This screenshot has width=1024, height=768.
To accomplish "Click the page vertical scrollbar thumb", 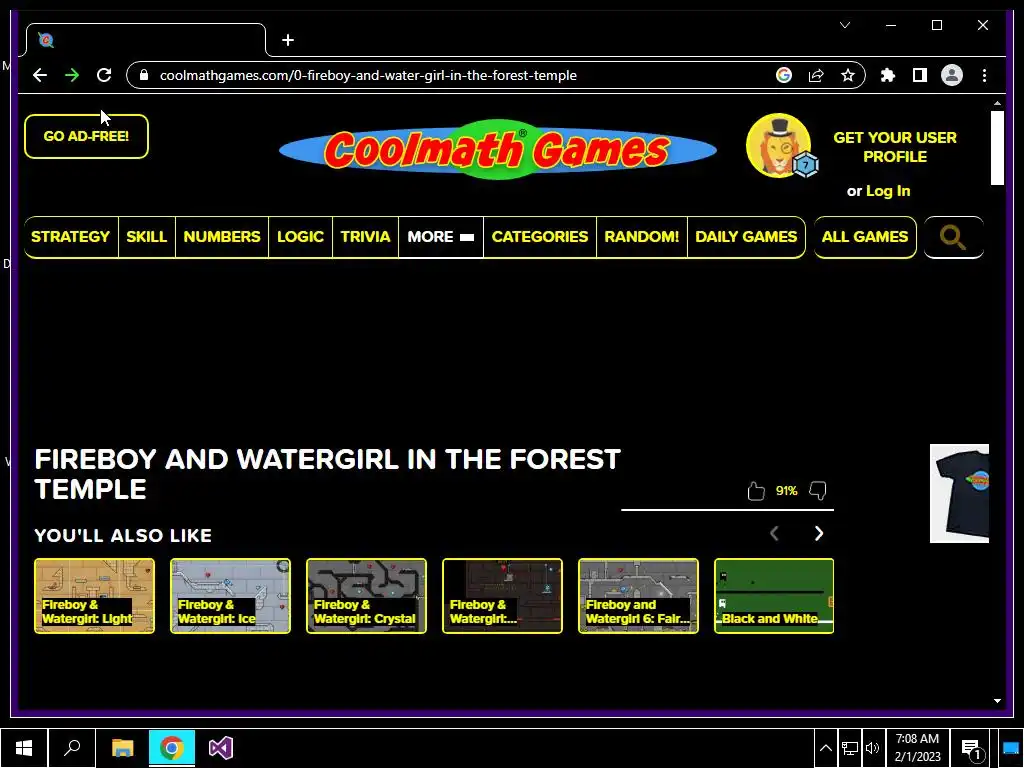I will [997, 148].
